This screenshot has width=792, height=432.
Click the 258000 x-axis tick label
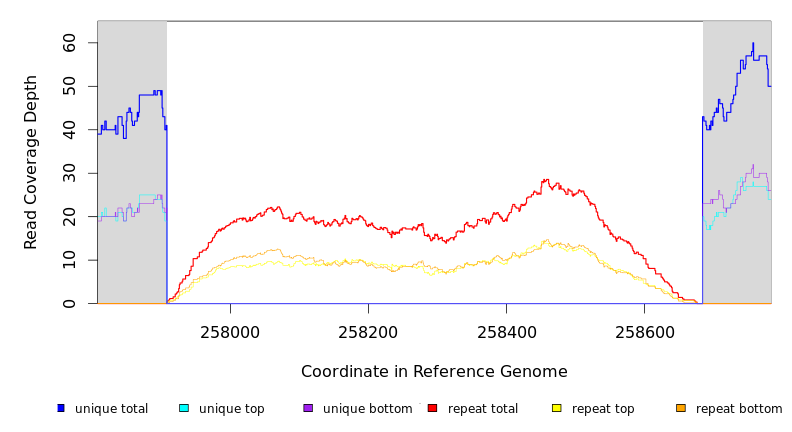230,330
